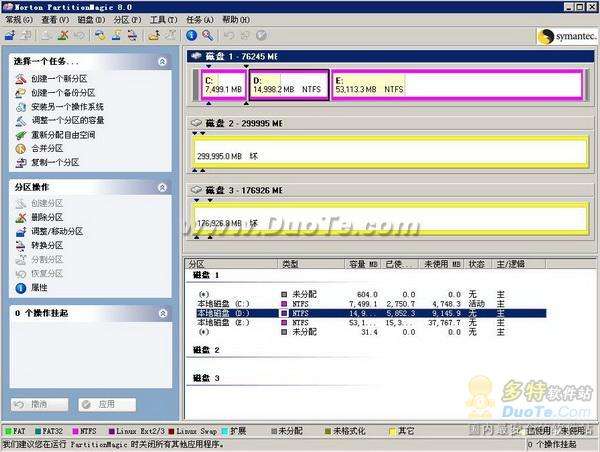Viewport: 600px width, 452px height.
Task: Click the 磁盘 2 group in partition list
Action: click(x=206, y=350)
